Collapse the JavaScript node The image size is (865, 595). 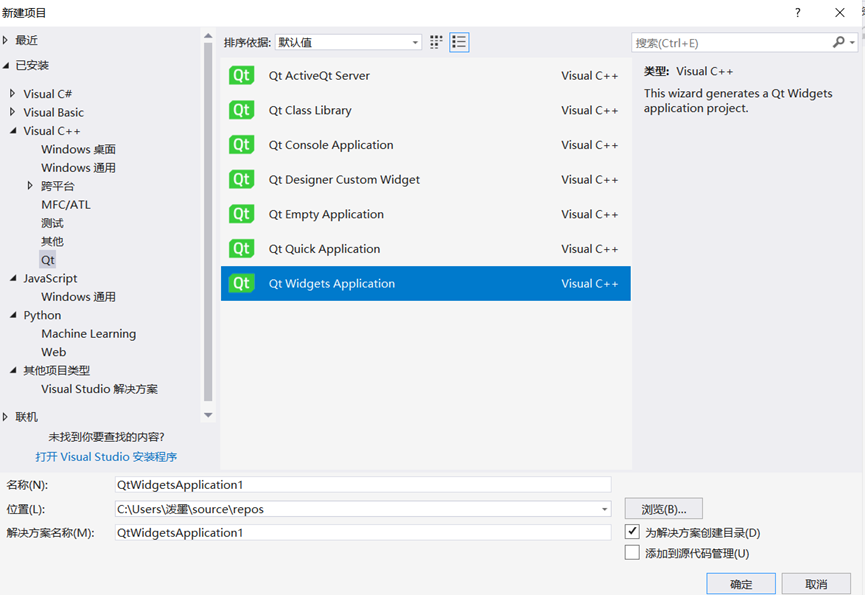click(13, 278)
